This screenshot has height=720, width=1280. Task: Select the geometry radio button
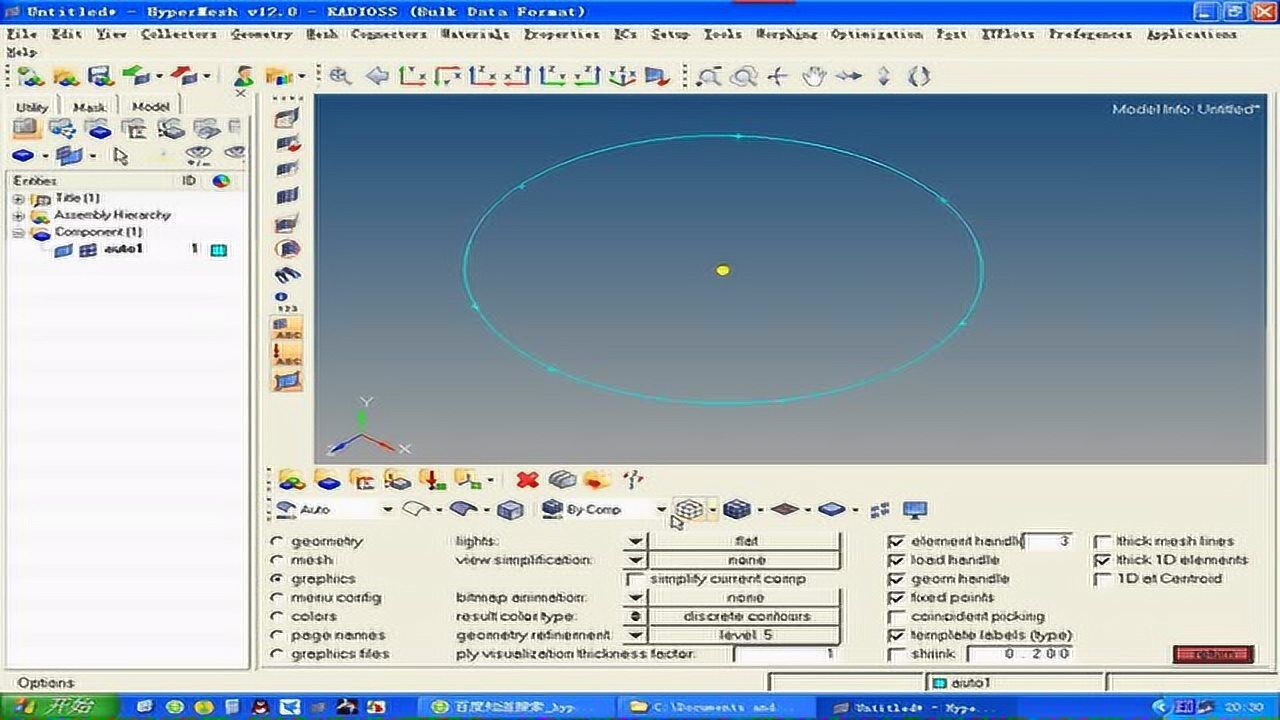[x=277, y=542]
